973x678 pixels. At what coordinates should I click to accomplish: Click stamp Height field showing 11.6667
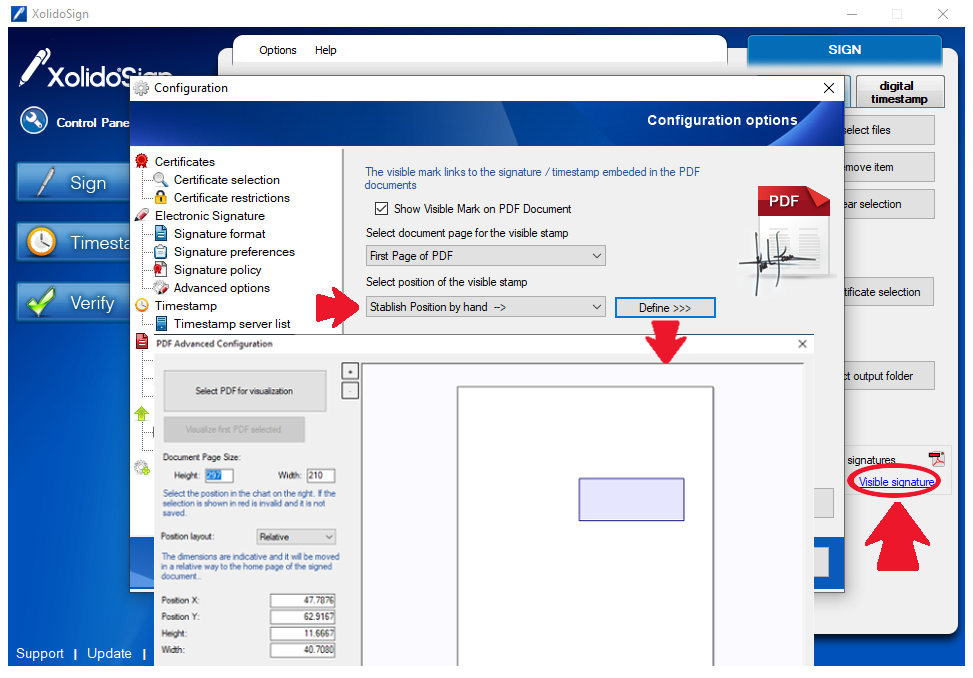click(302, 633)
